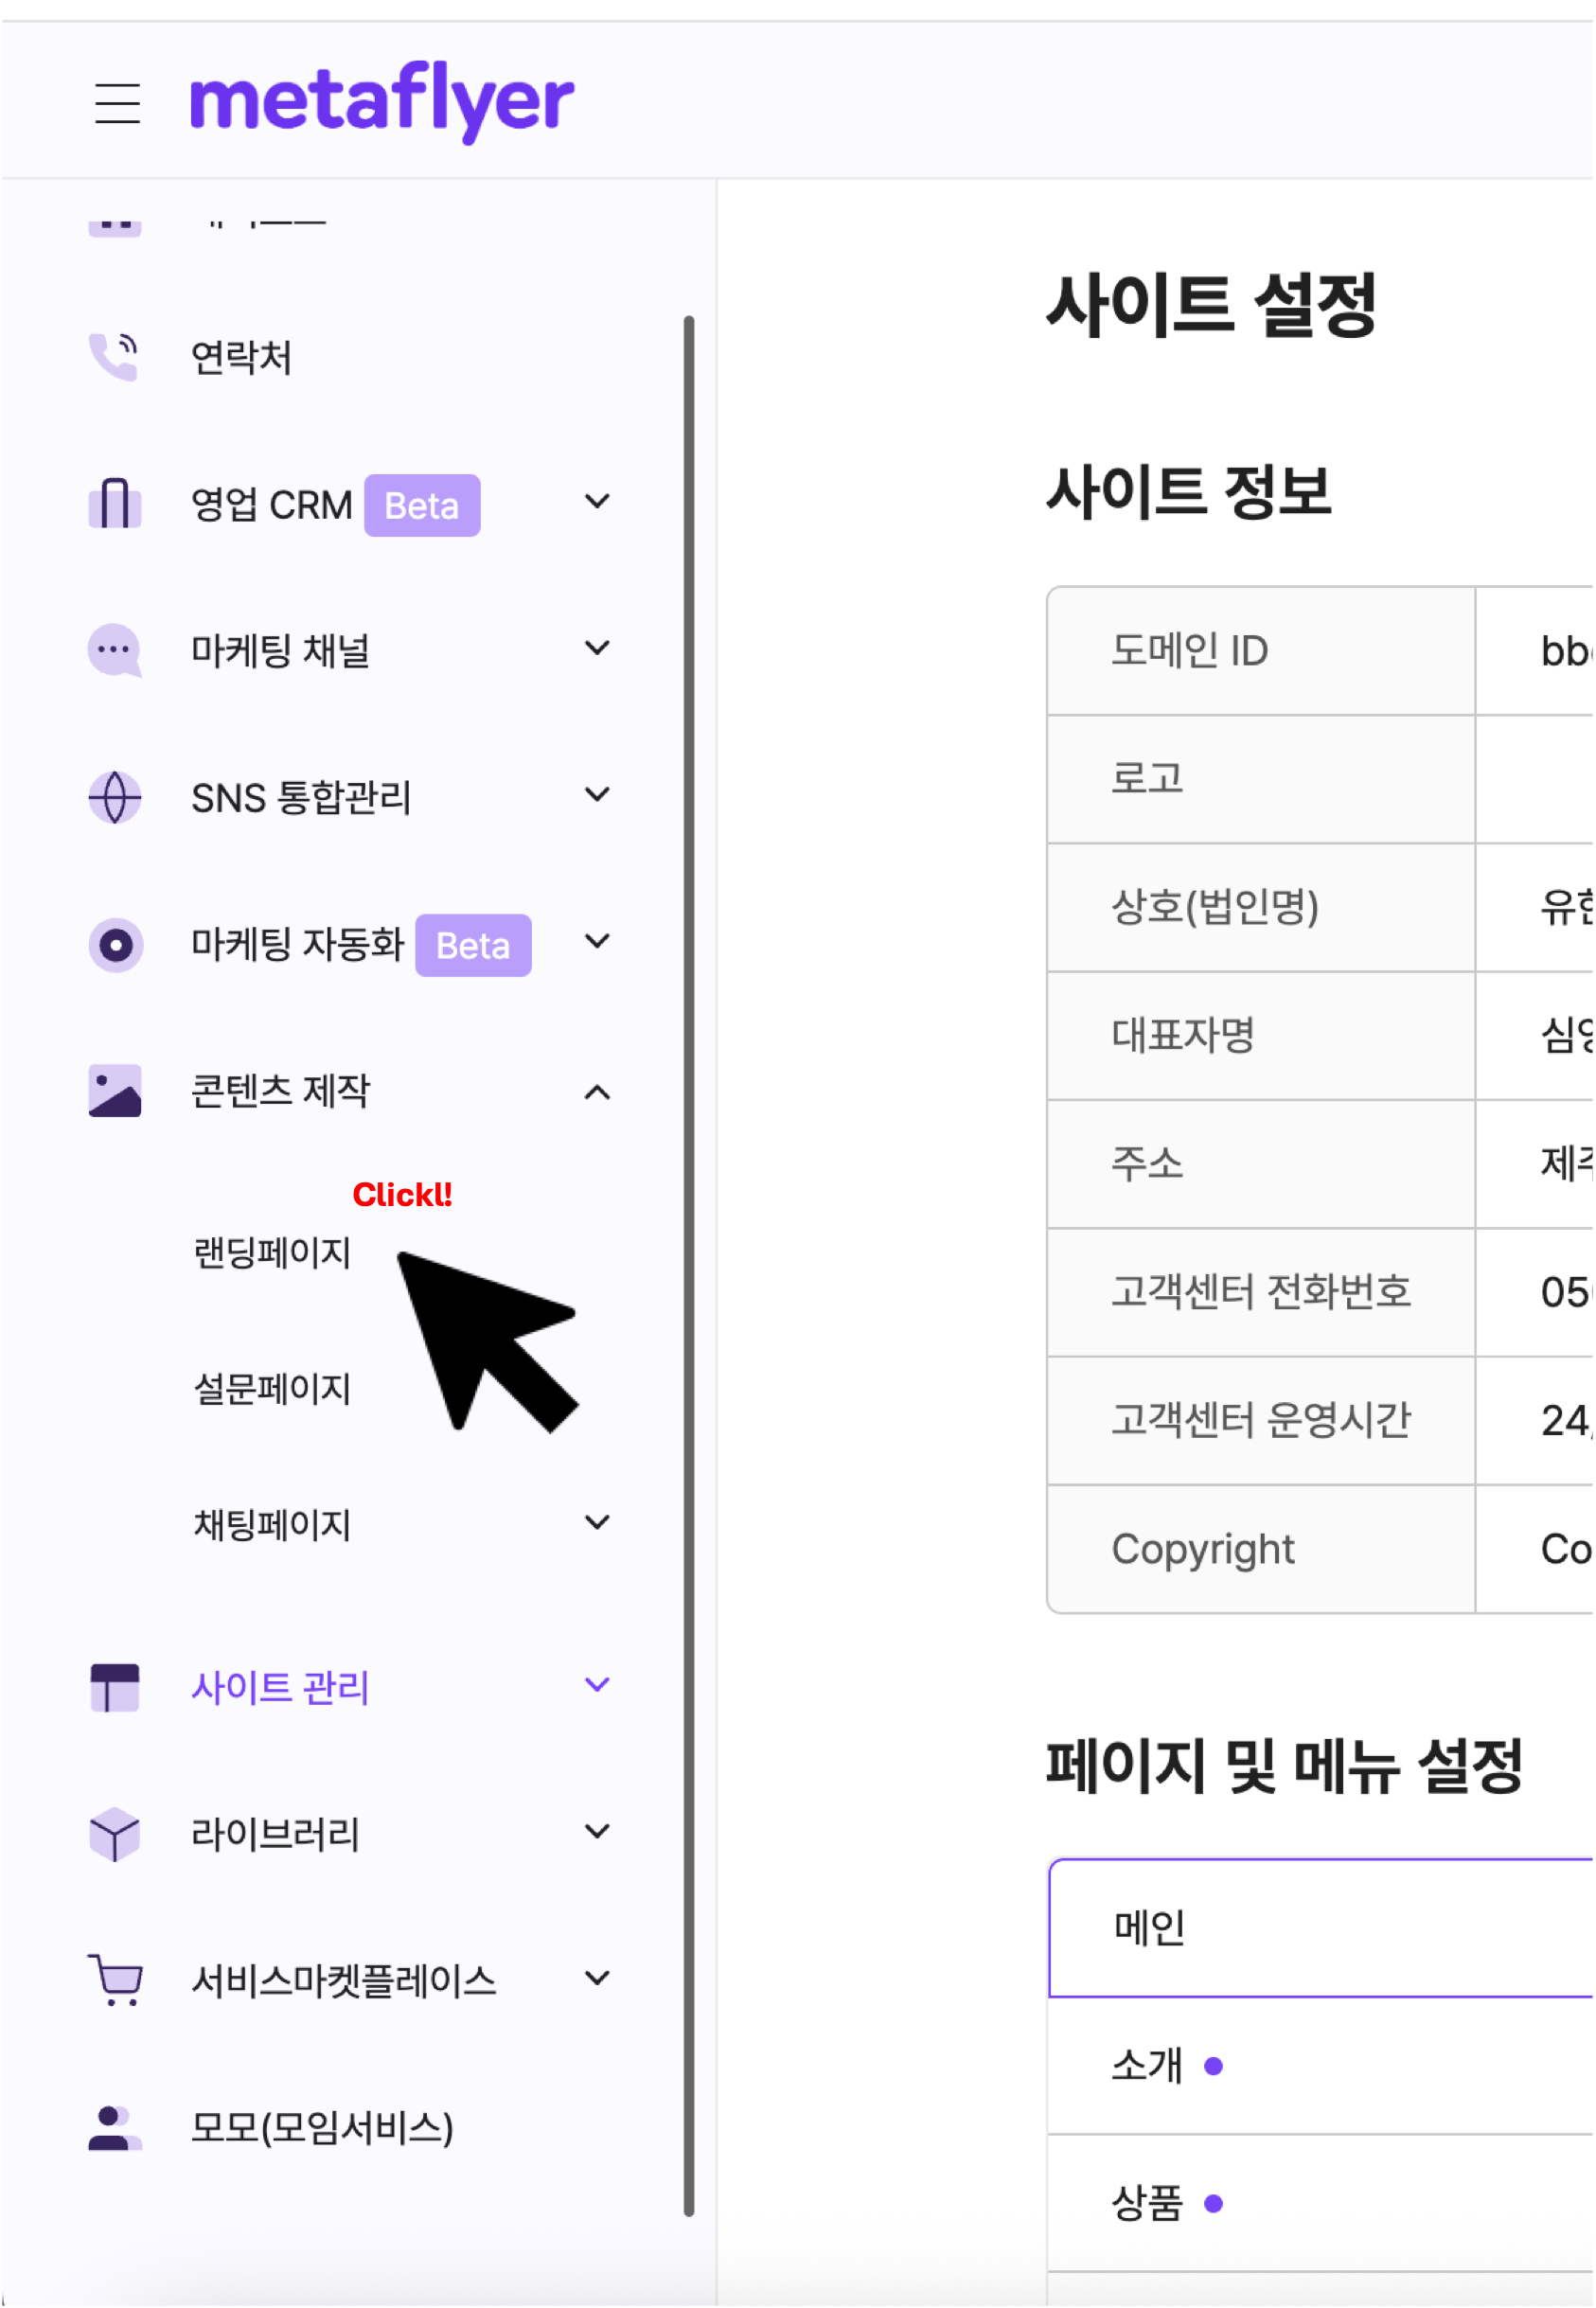Image resolution: width=1596 pixels, height=2308 pixels.
Task: Click the 마케팅 자동화 target icon
Action: click(114, 944)
